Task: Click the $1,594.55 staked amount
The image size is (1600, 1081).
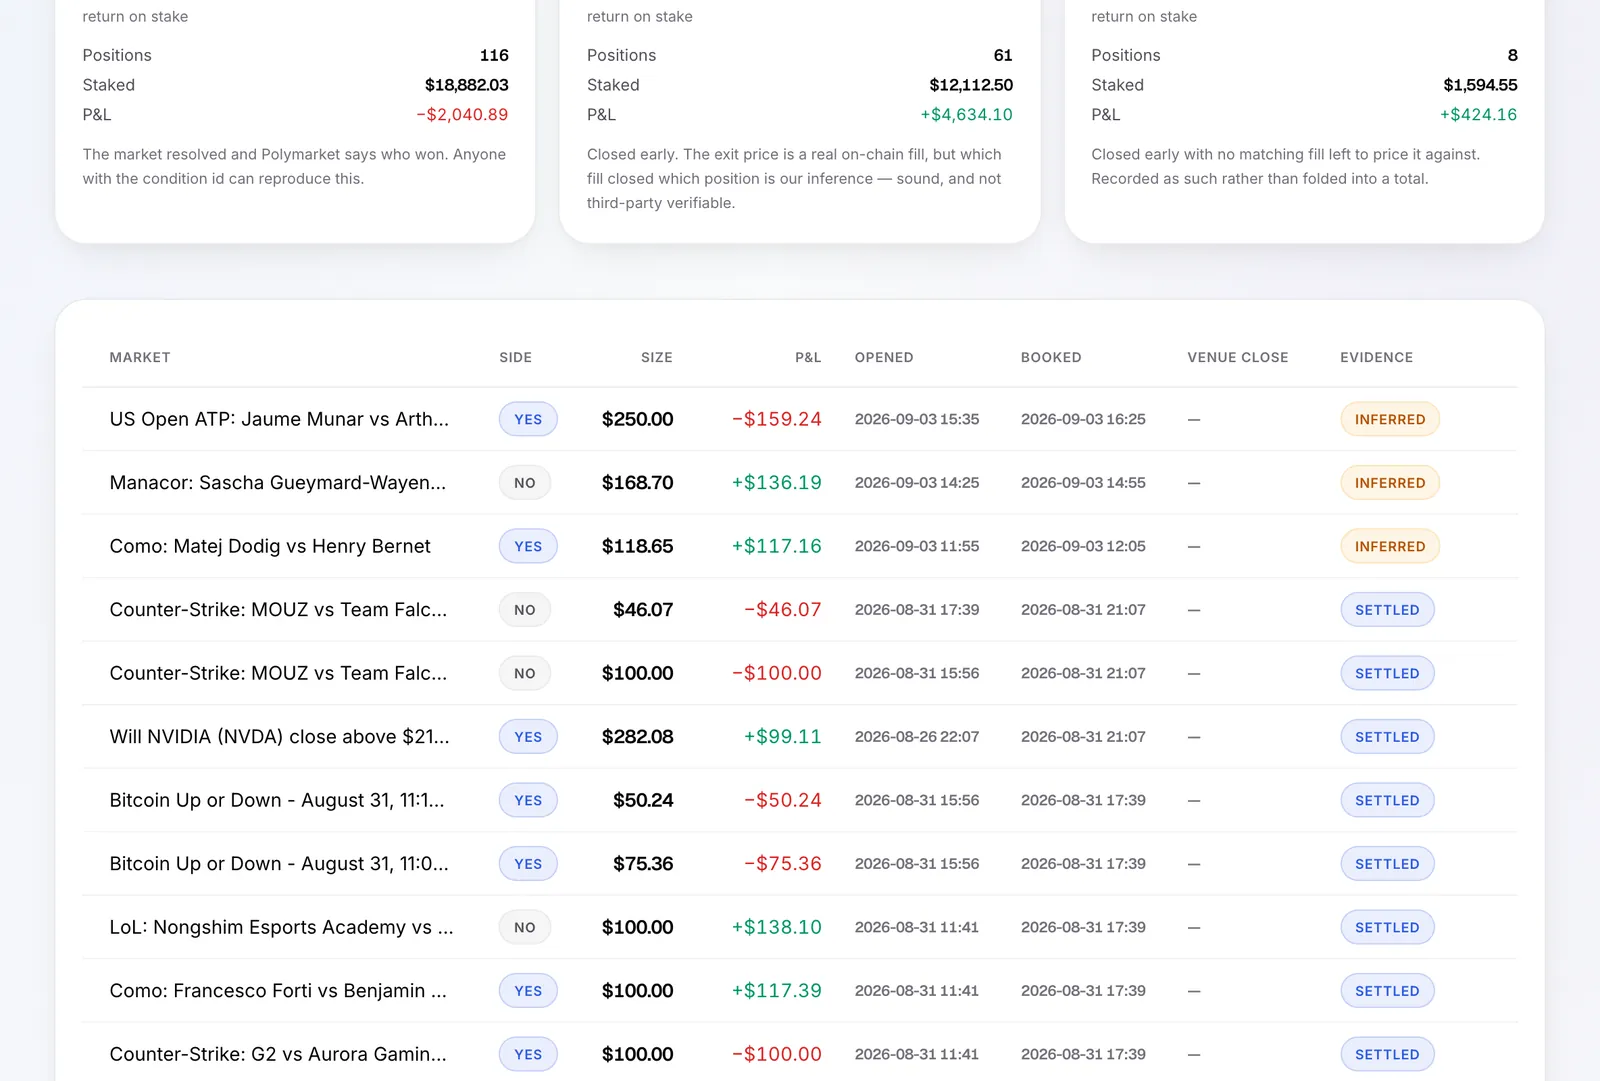Action: (1480, 85)
